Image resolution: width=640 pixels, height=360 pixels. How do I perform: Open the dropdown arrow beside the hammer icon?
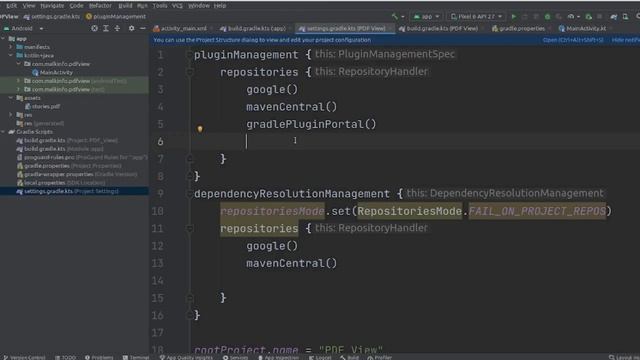pyautogui.click(x=402, y=17)
